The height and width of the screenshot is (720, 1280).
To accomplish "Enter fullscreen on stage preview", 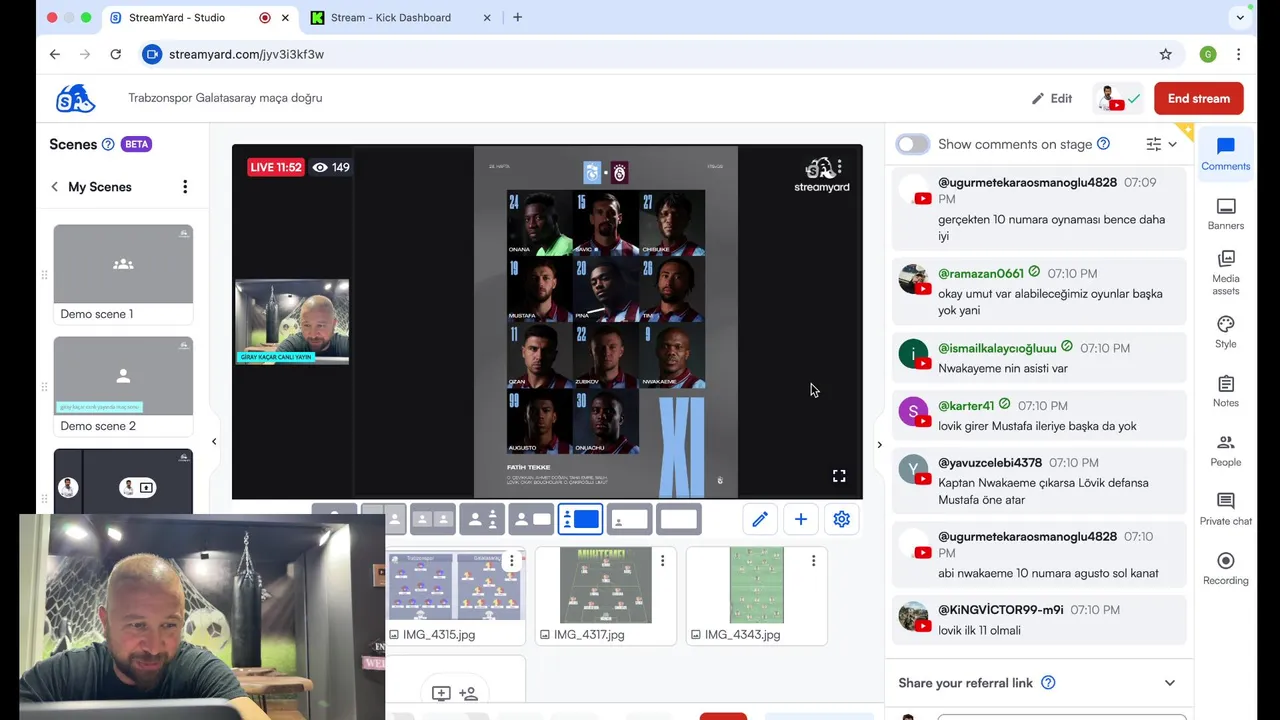I will point(839,476).
